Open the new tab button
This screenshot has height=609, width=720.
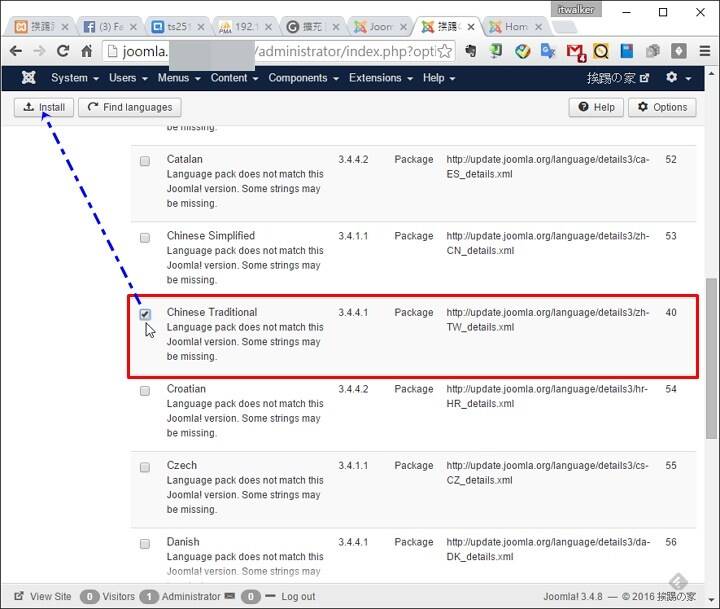tap(564, 27)
